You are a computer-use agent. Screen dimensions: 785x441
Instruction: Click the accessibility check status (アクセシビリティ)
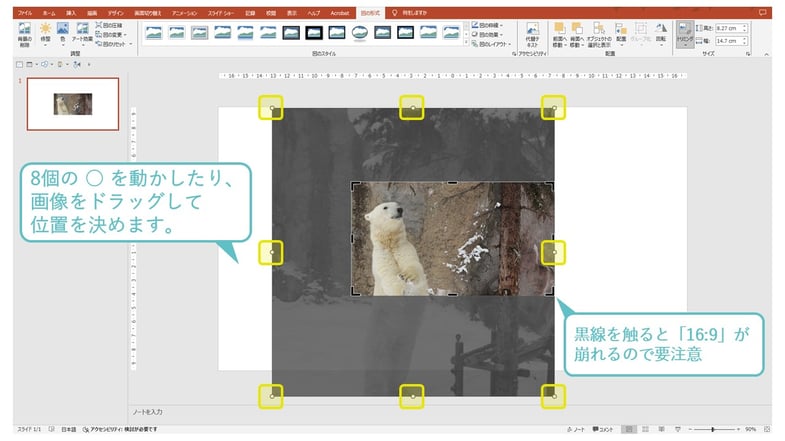[120, 429]
